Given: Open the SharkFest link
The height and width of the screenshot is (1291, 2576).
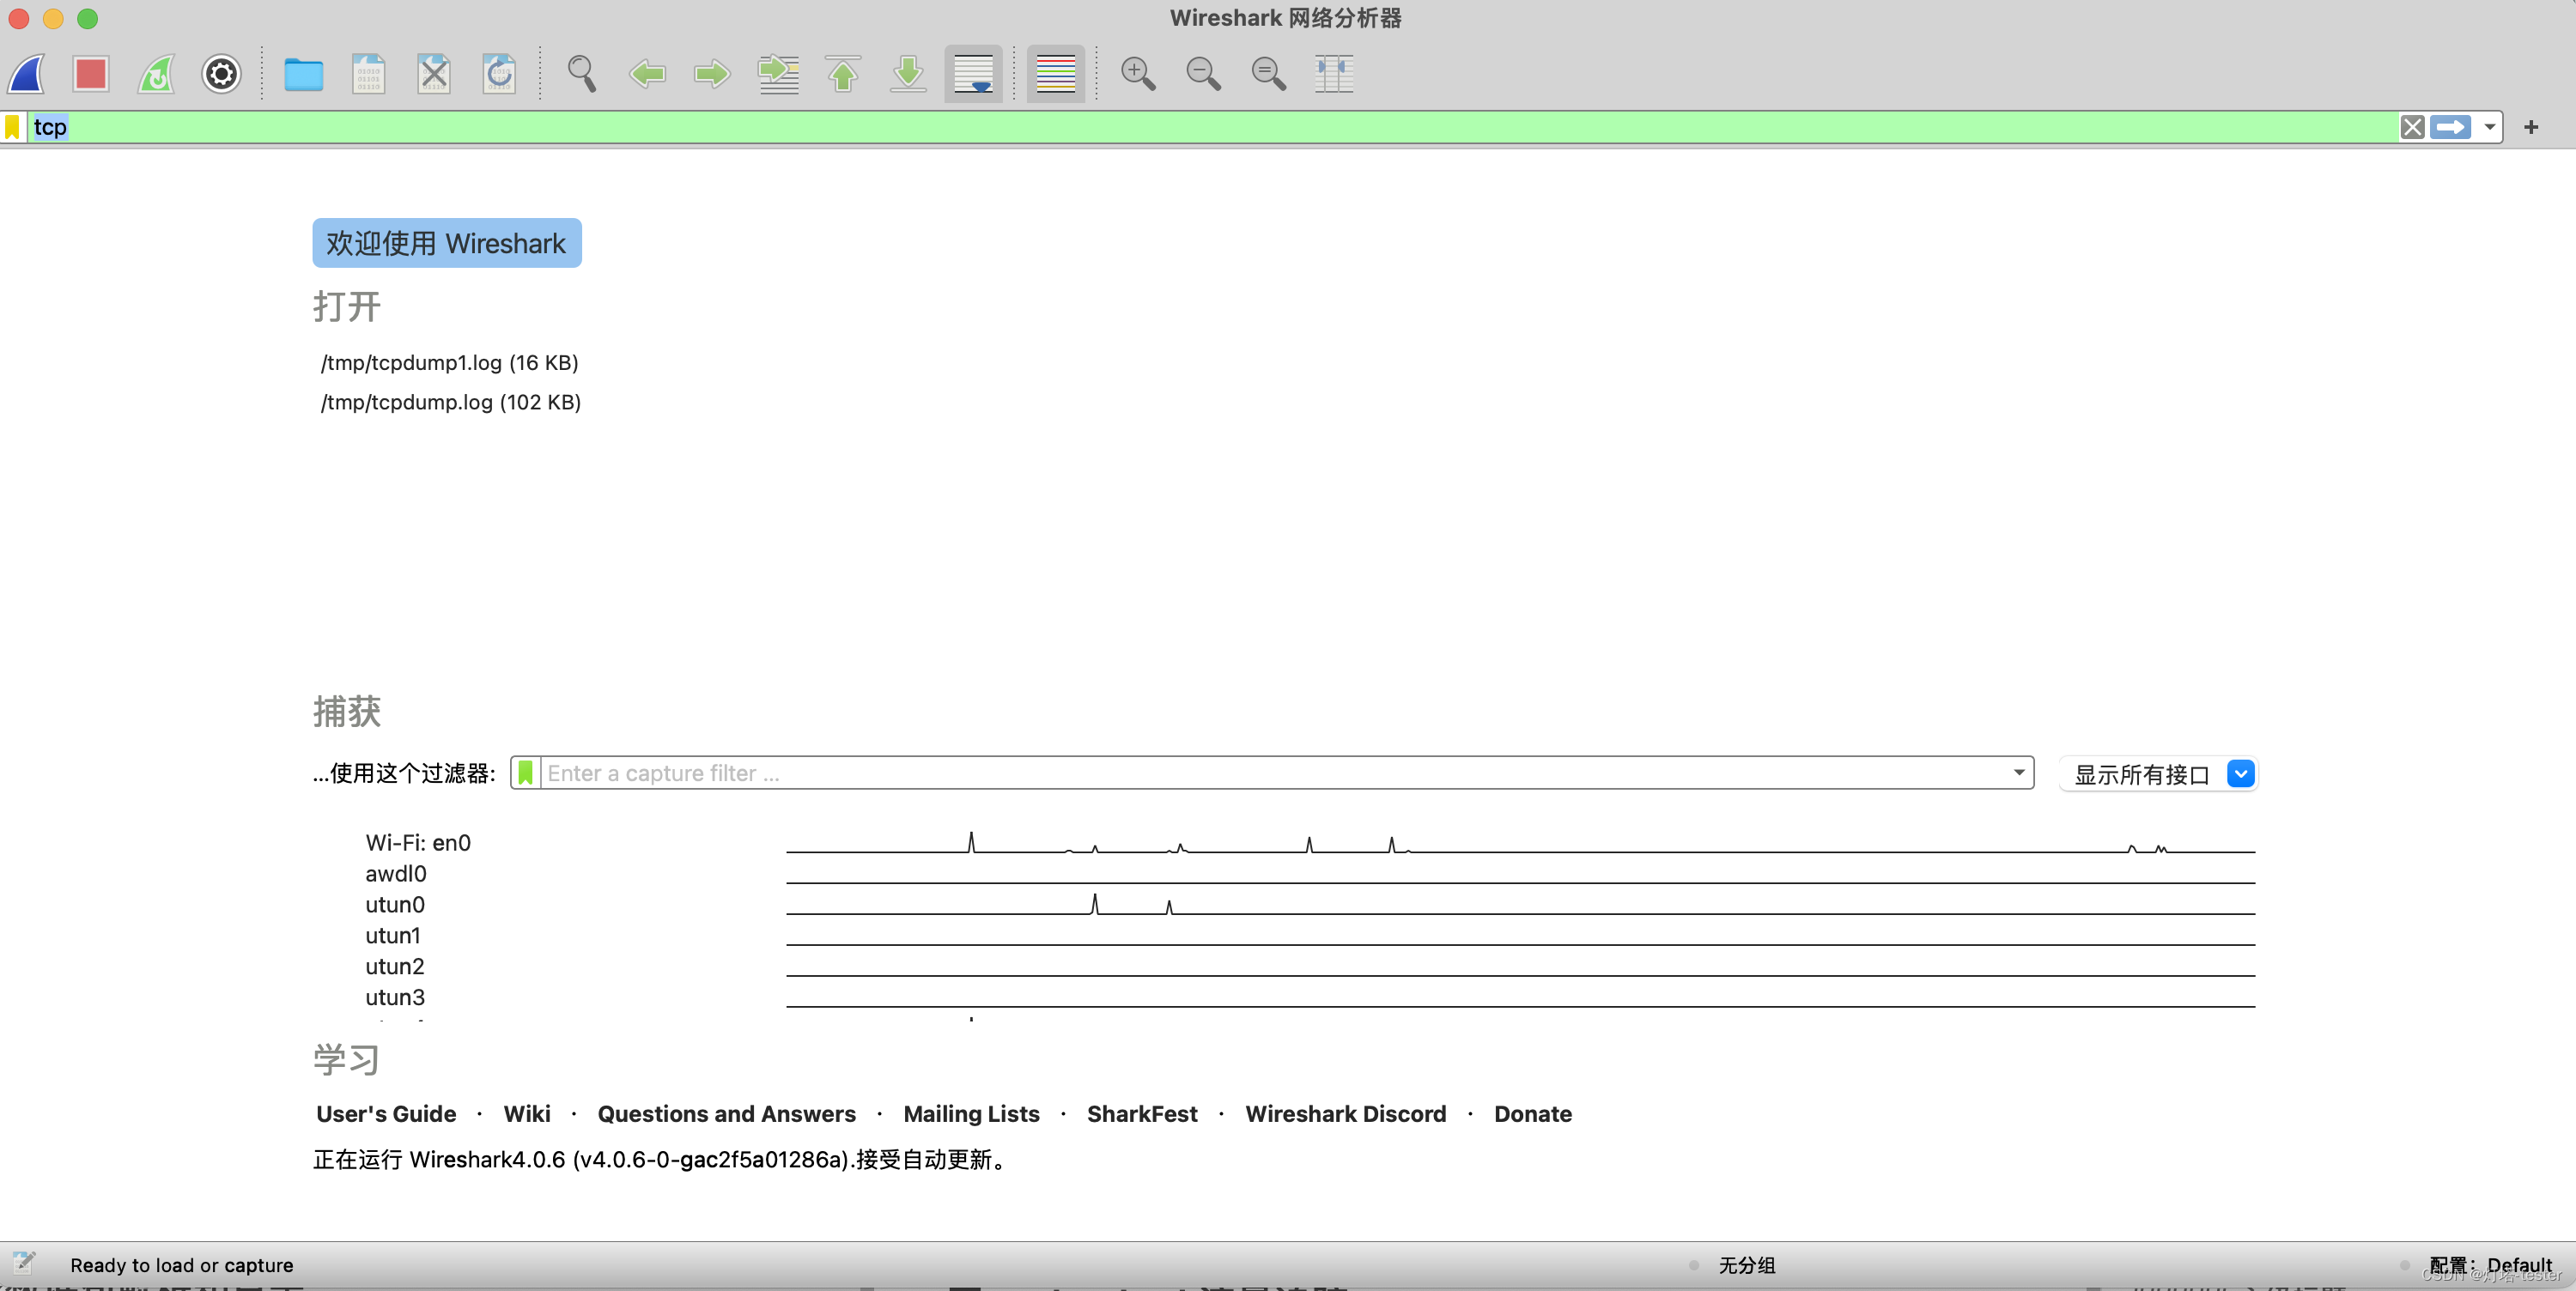Looking at the screenshot, I should pyautogui.click(x=1142, y=1114).
